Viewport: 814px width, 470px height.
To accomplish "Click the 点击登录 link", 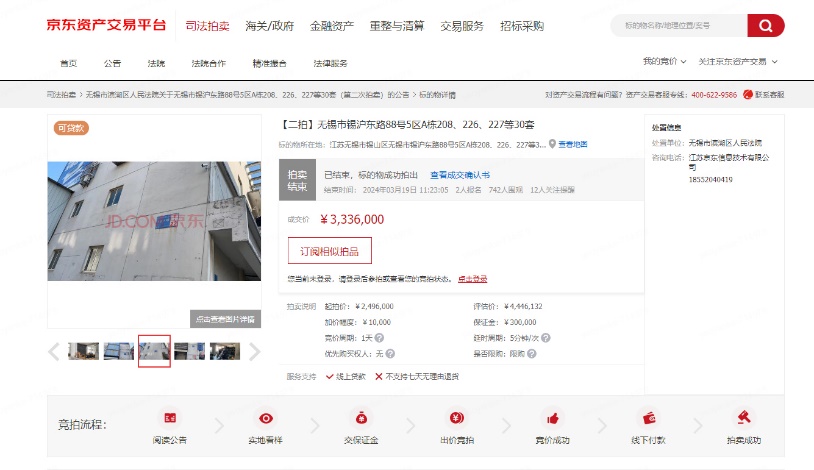I will tap(472, 279).
